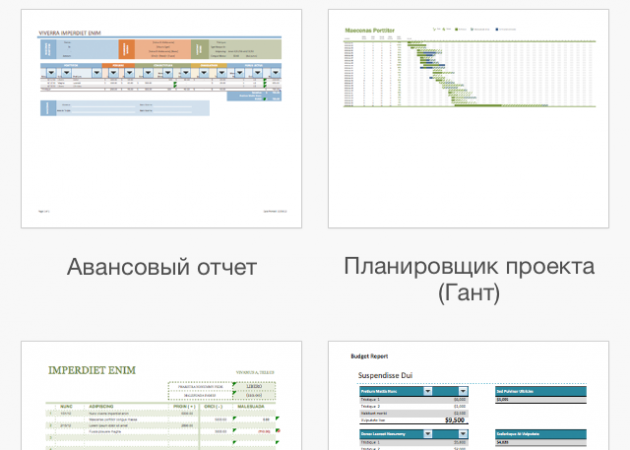Choose the Gantt project planner thumbnail
Viewport: 630px width, 450px height.
point(468,118)
